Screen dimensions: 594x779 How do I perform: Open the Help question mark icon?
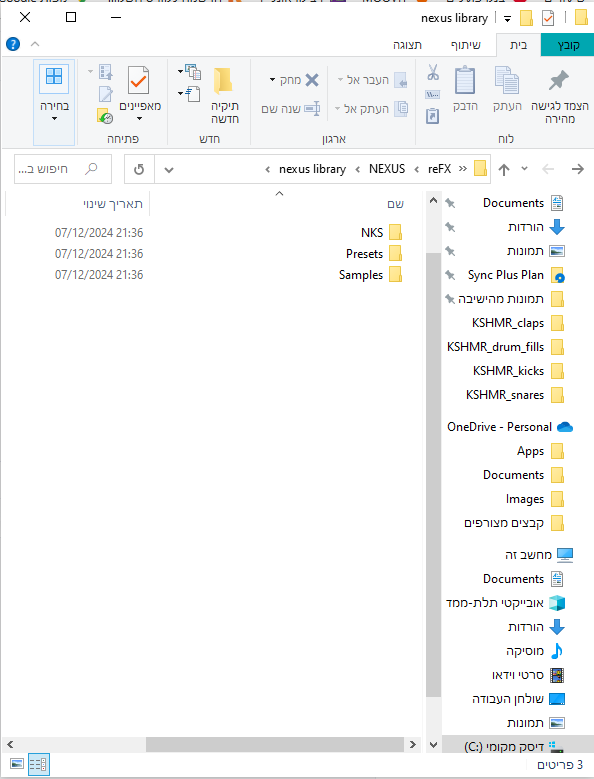[13, 44]
